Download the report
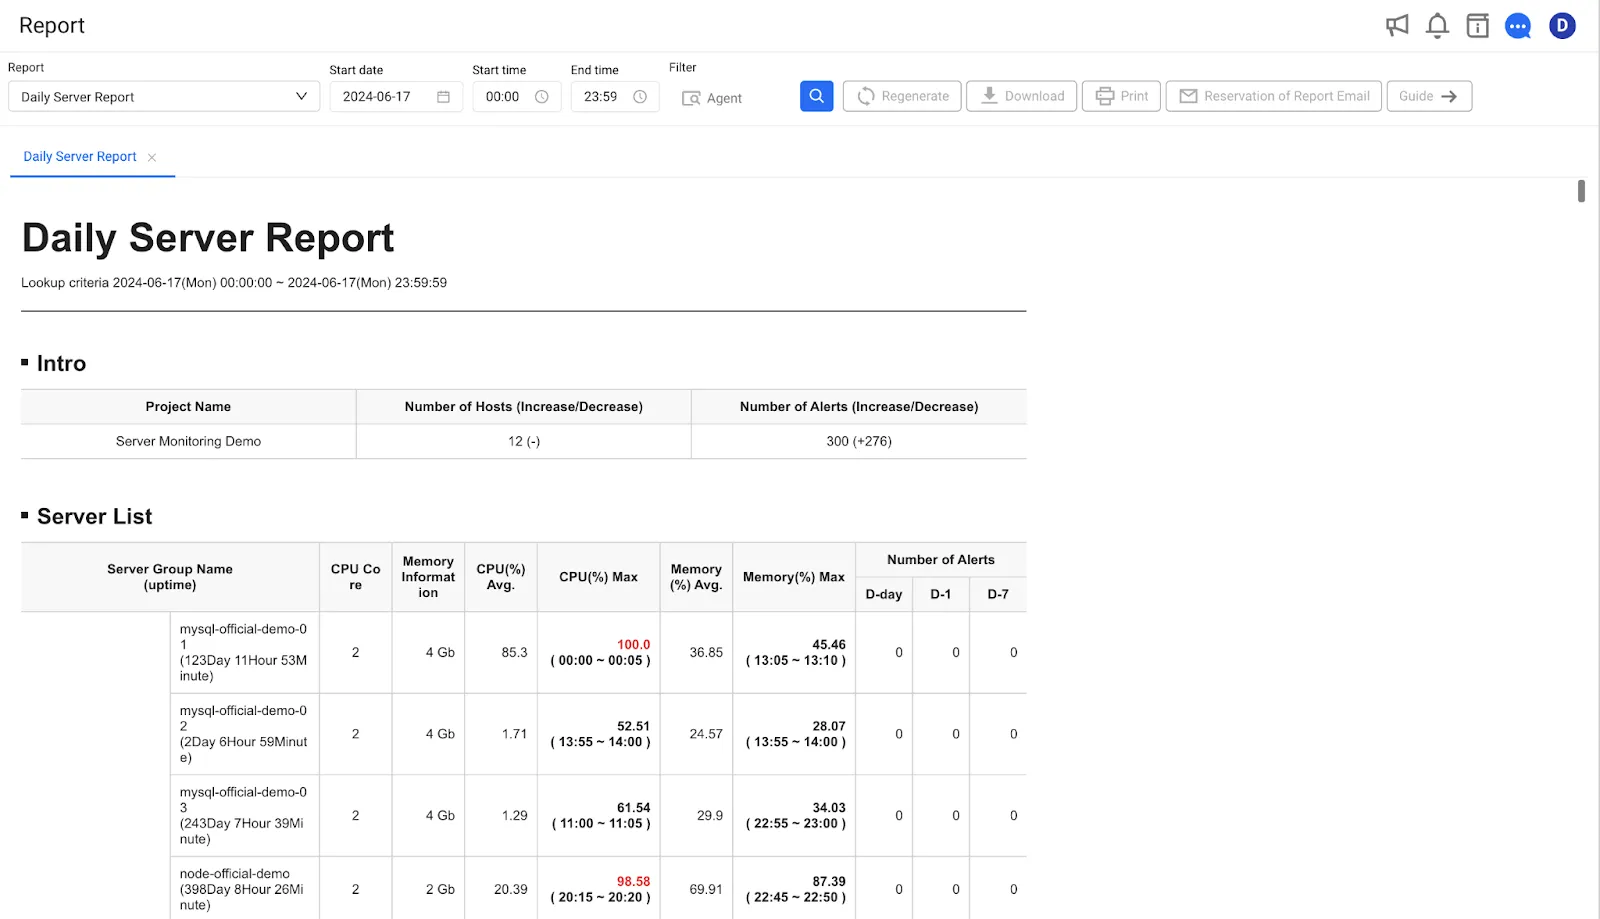The height and width of the screenshot is (919, 1600). (1021, 96)
